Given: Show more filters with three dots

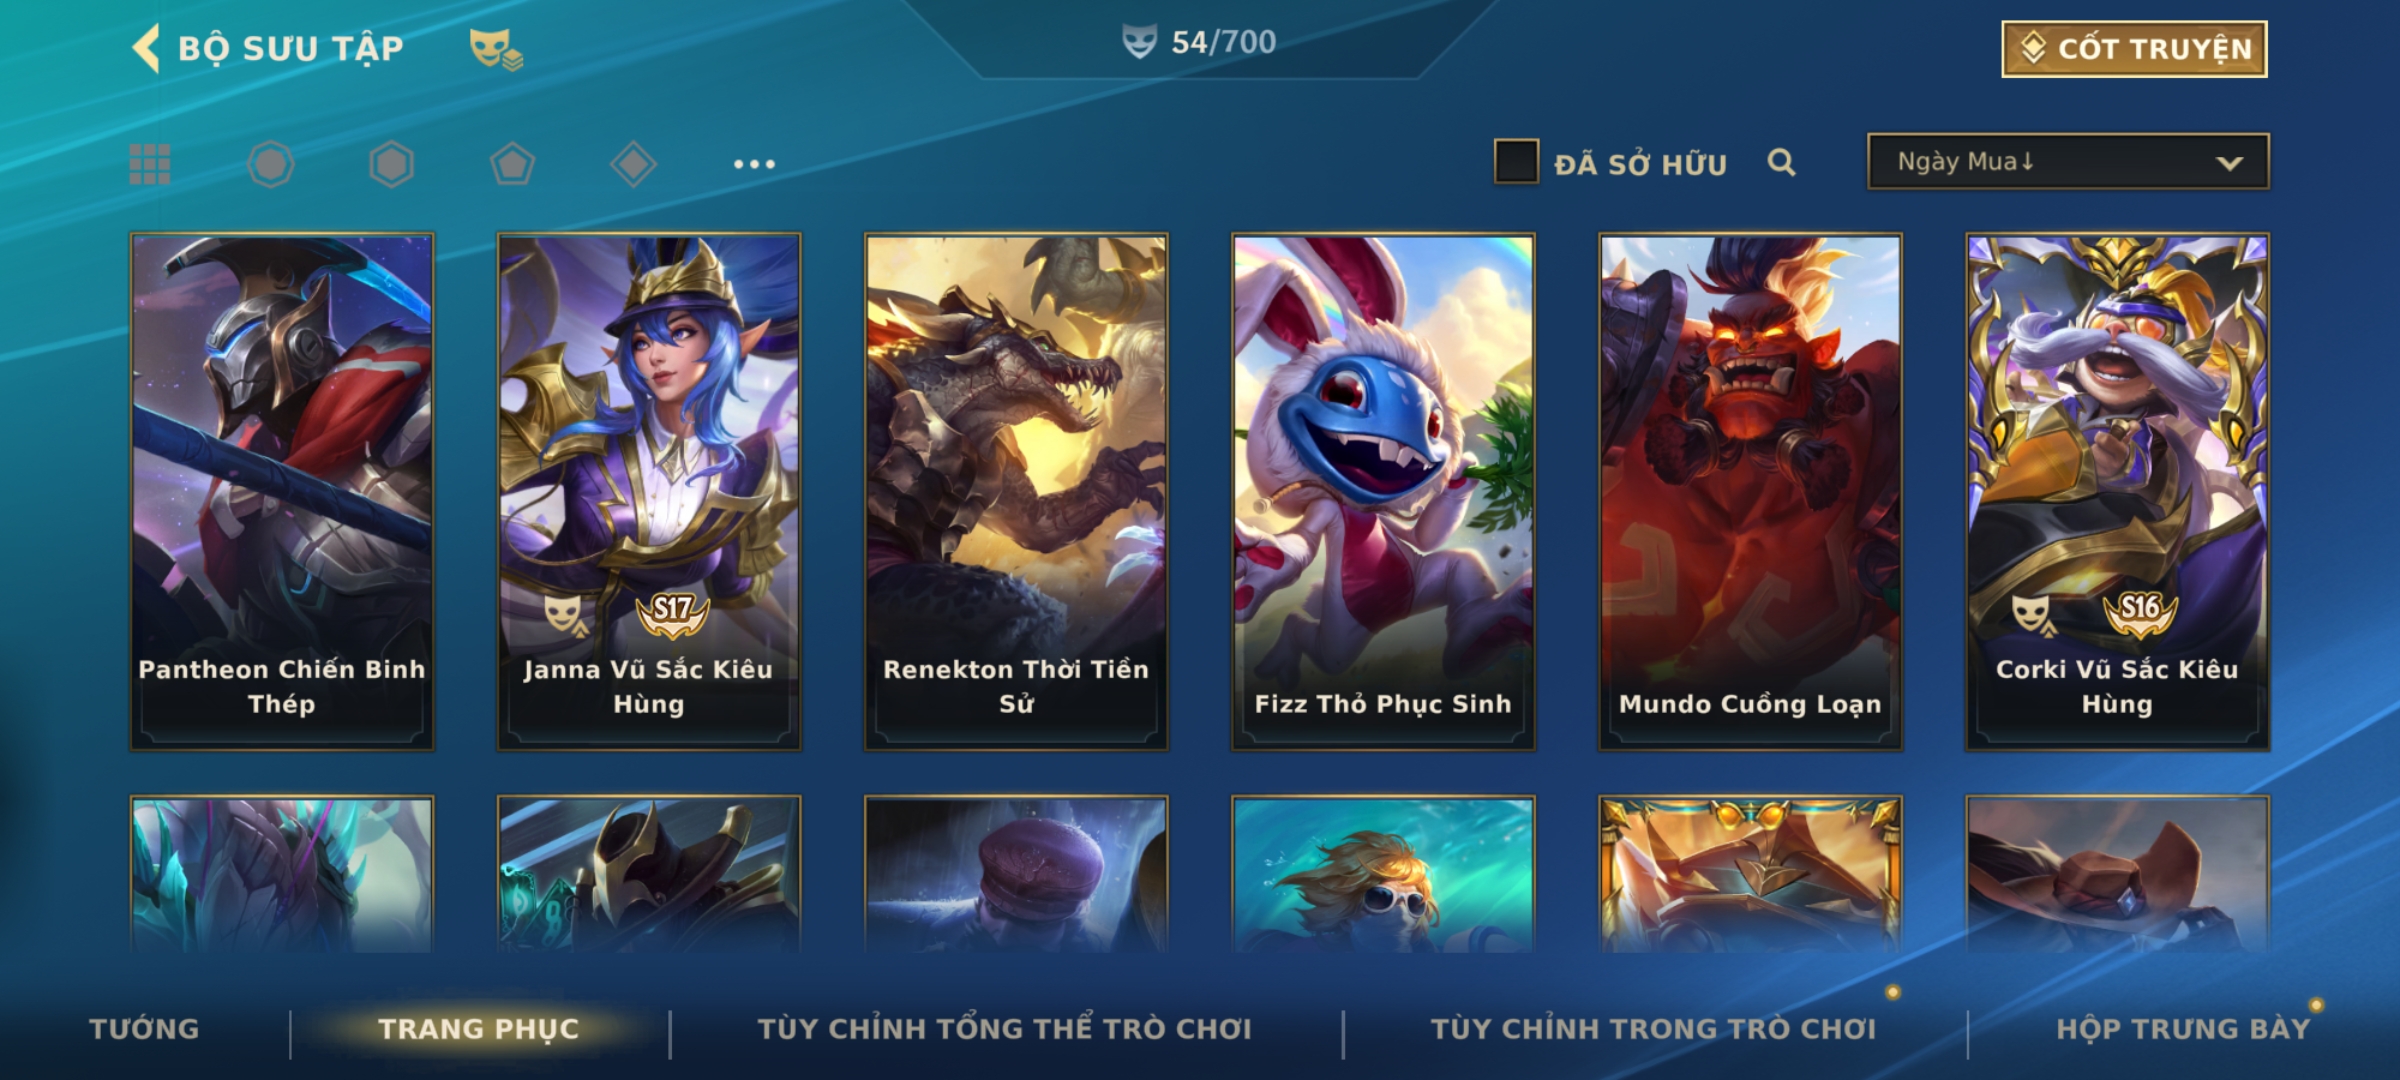Looking at the screenshot, I should (754, 164).
